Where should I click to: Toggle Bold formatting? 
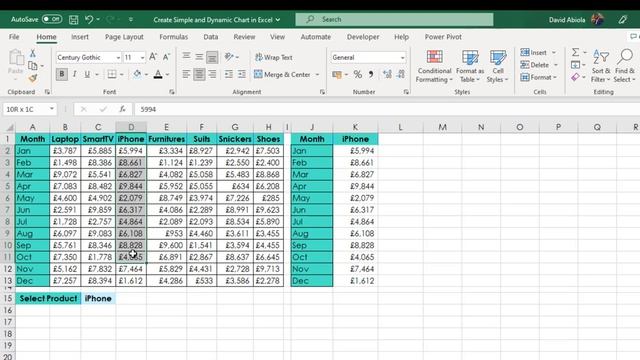pos(62,74)
